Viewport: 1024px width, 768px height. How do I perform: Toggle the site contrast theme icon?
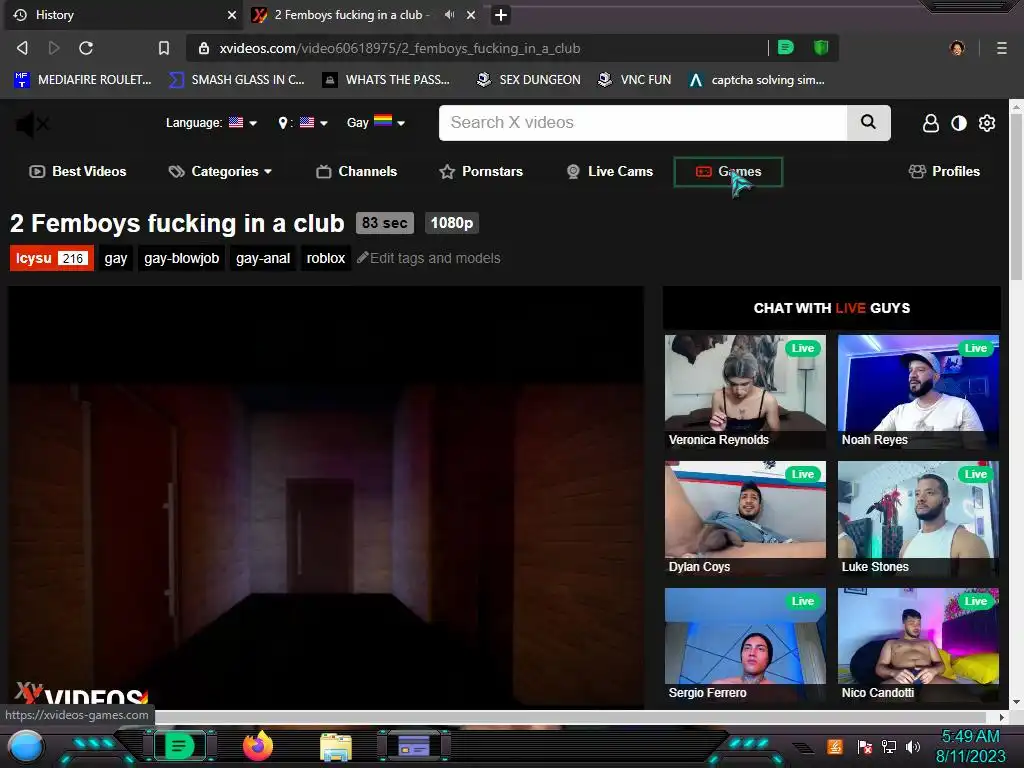tap(959, 123)
